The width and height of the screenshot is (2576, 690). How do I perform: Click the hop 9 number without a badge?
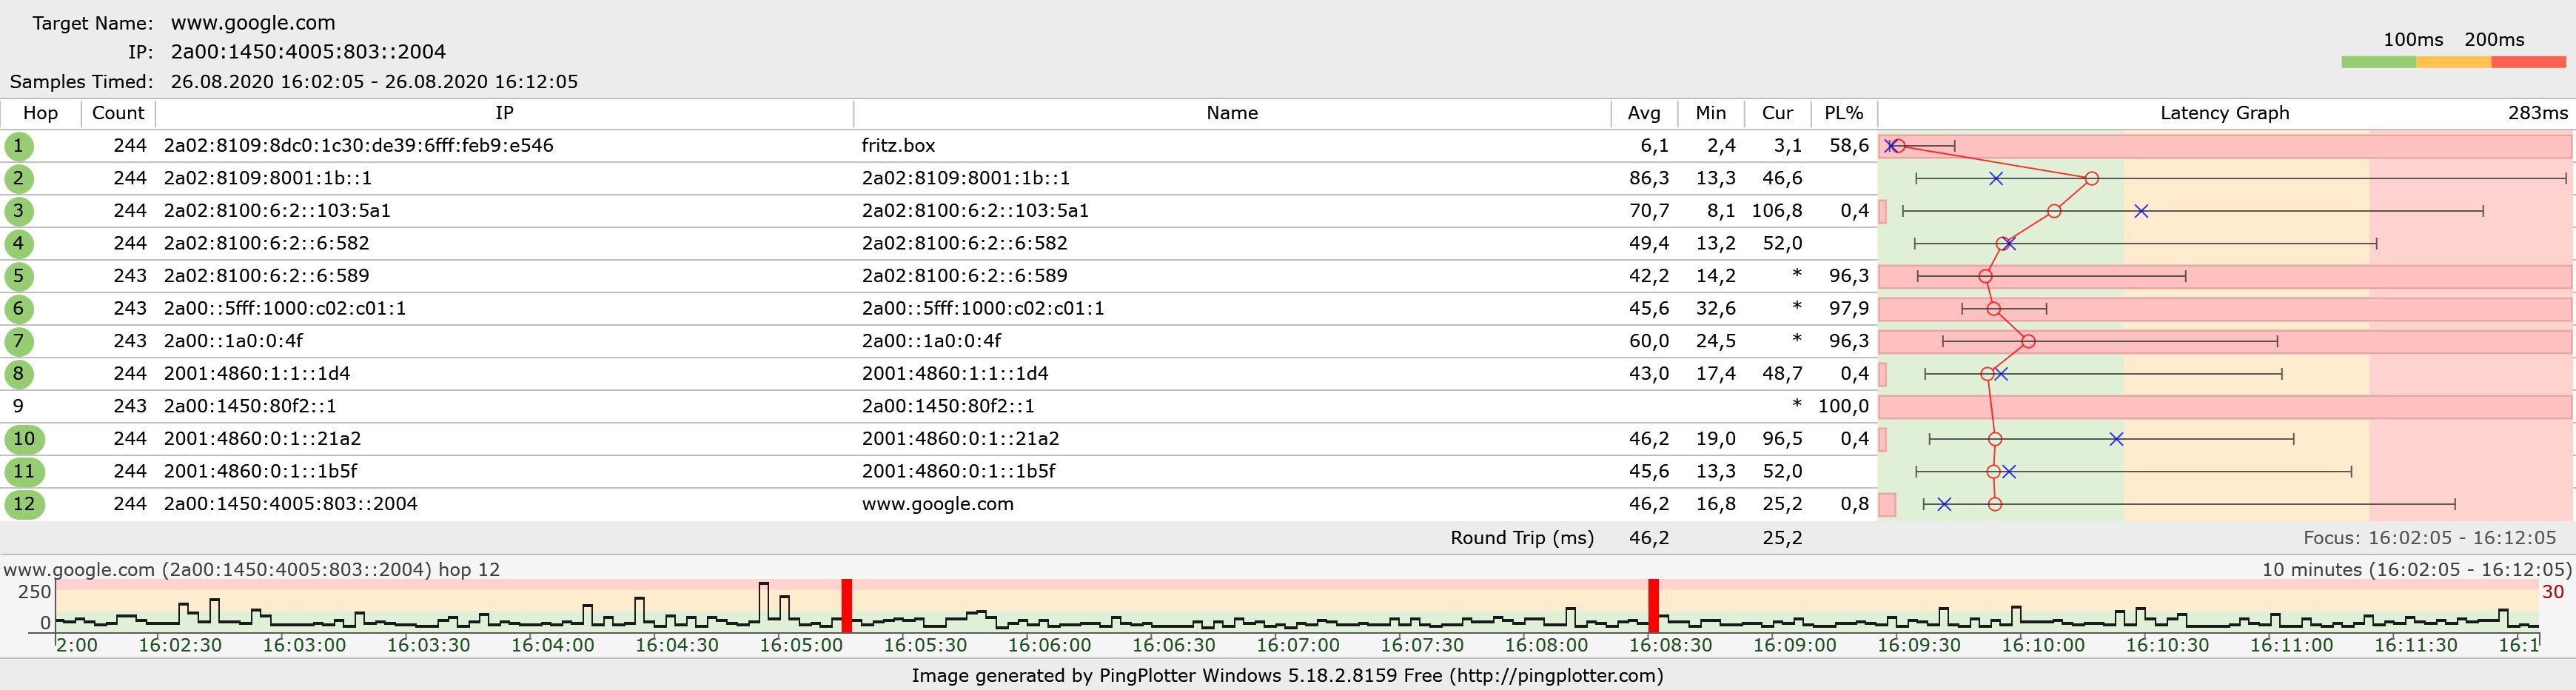18,406
